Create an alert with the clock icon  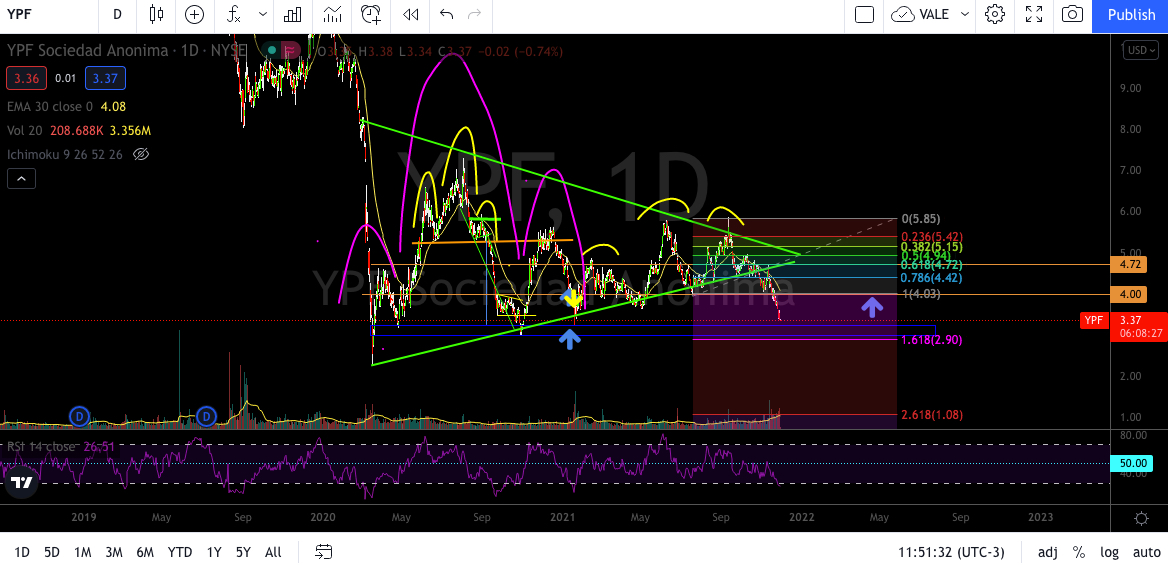click(371, 14)
